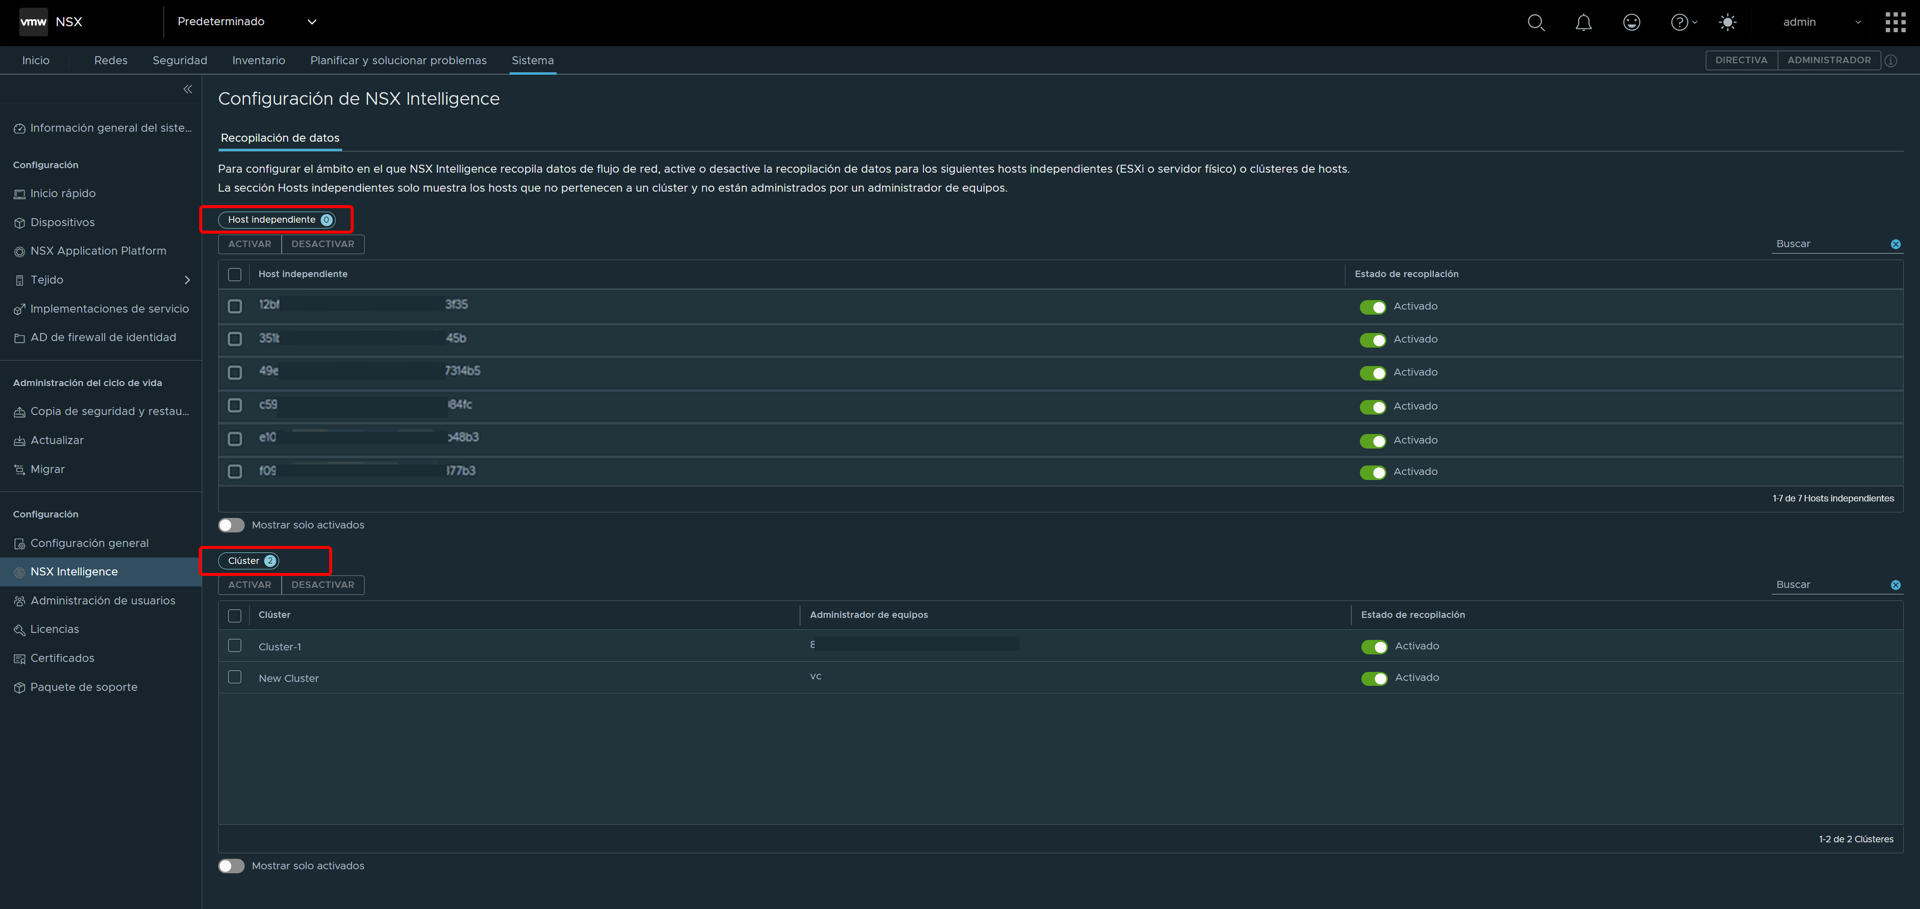Click the info icon beside Administrador

point(1891,61)
